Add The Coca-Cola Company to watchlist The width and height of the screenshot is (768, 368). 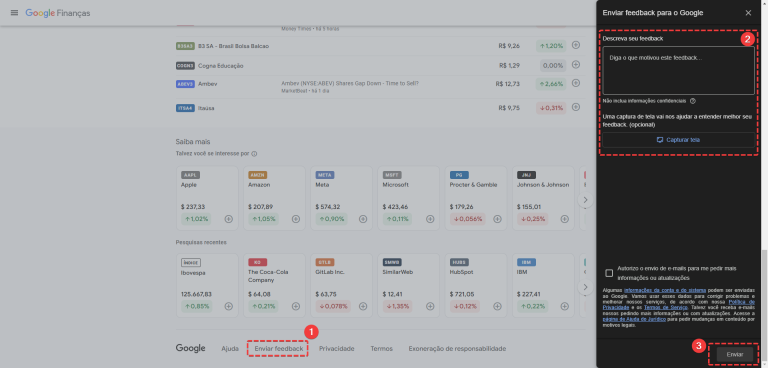(x=296, y=306)
